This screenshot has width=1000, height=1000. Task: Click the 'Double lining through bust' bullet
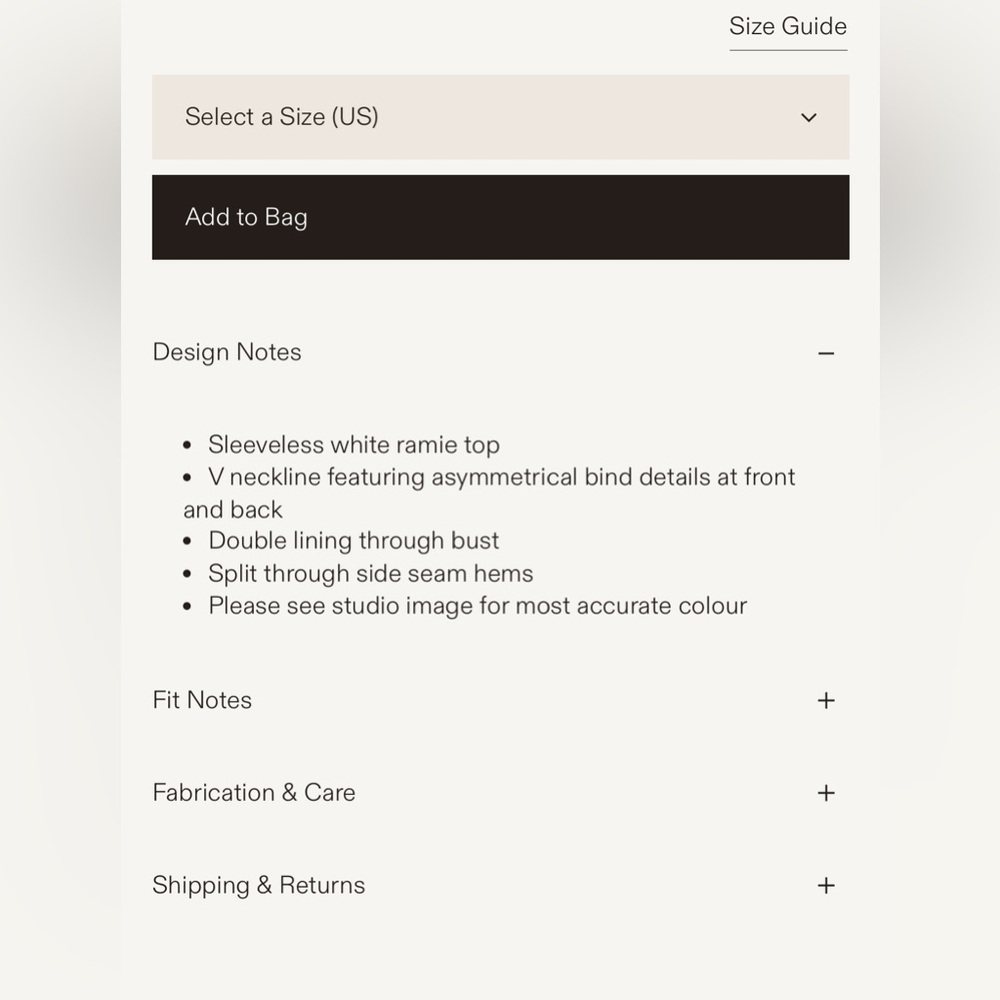pos(353,541)
